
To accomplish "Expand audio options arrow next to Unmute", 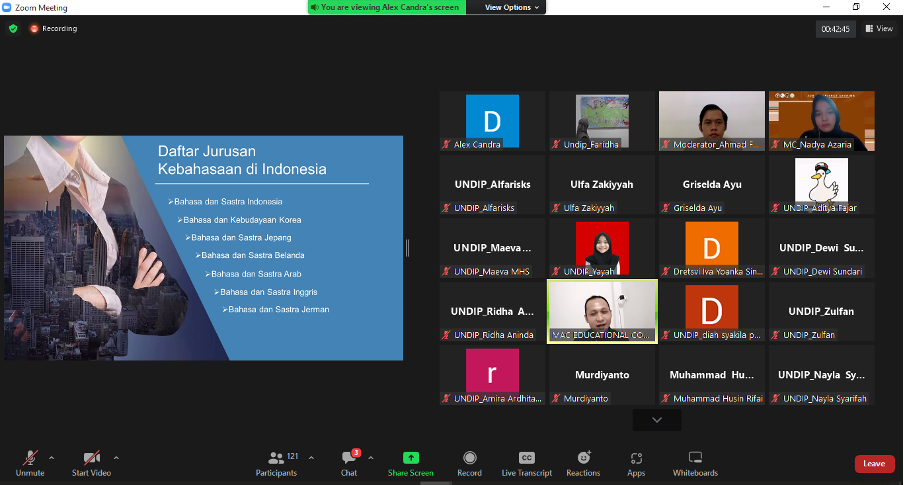I will point(51,457).
